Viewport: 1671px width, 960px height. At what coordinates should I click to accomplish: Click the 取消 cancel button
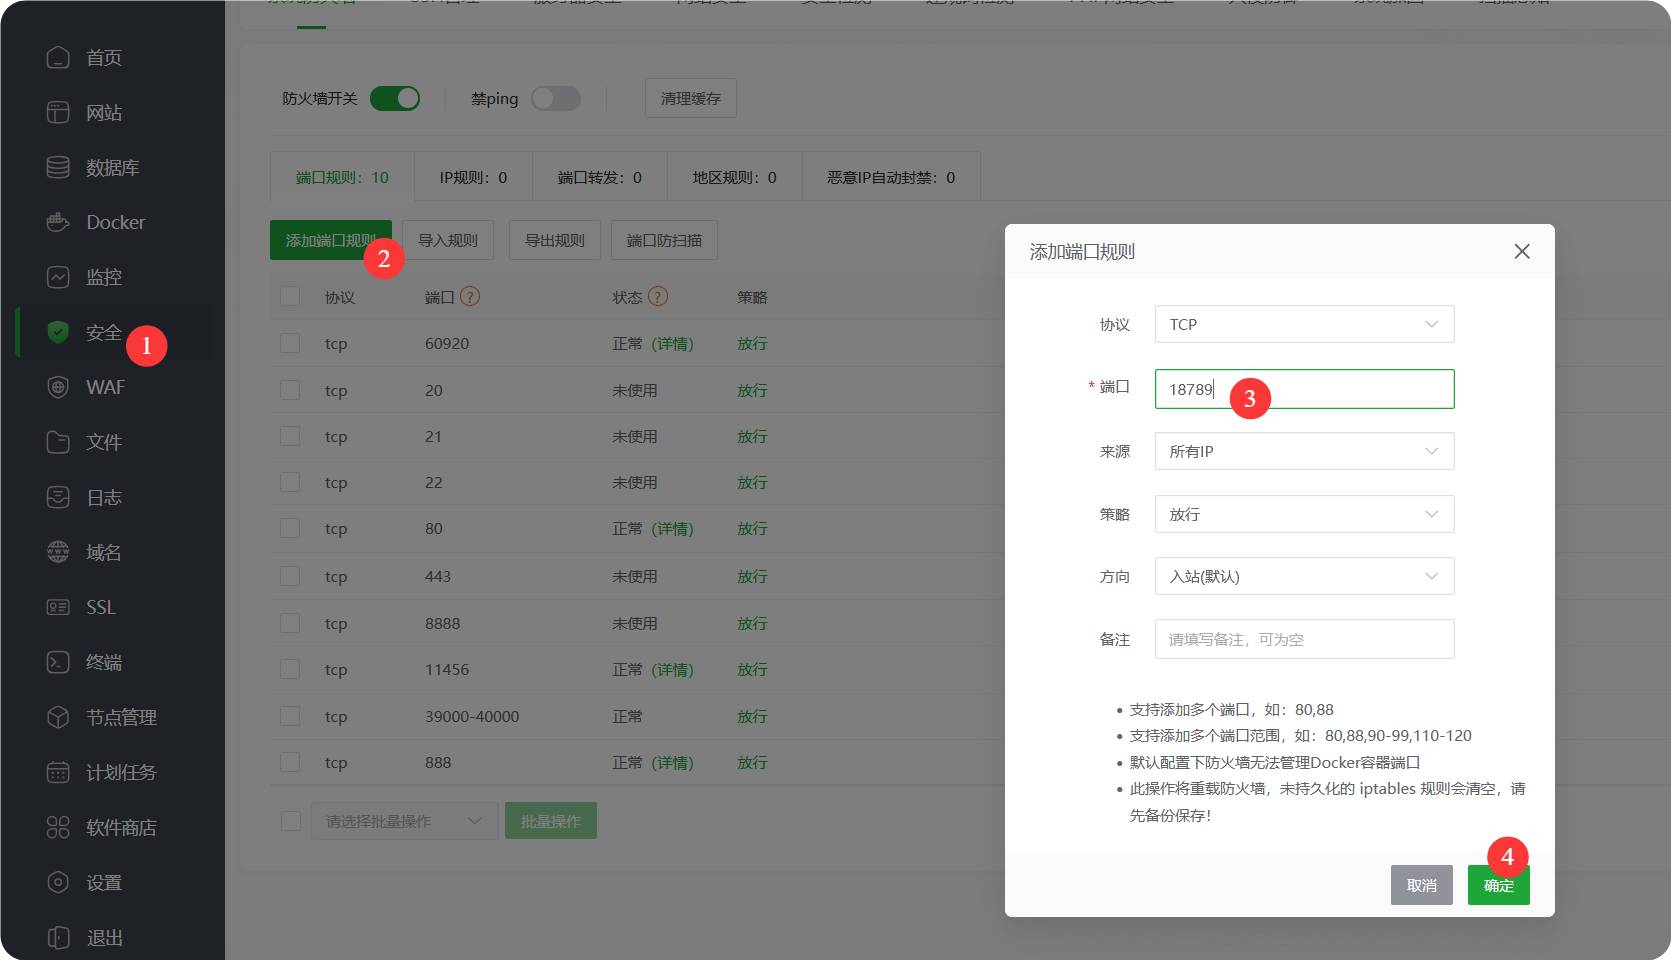click(1422, 885)
